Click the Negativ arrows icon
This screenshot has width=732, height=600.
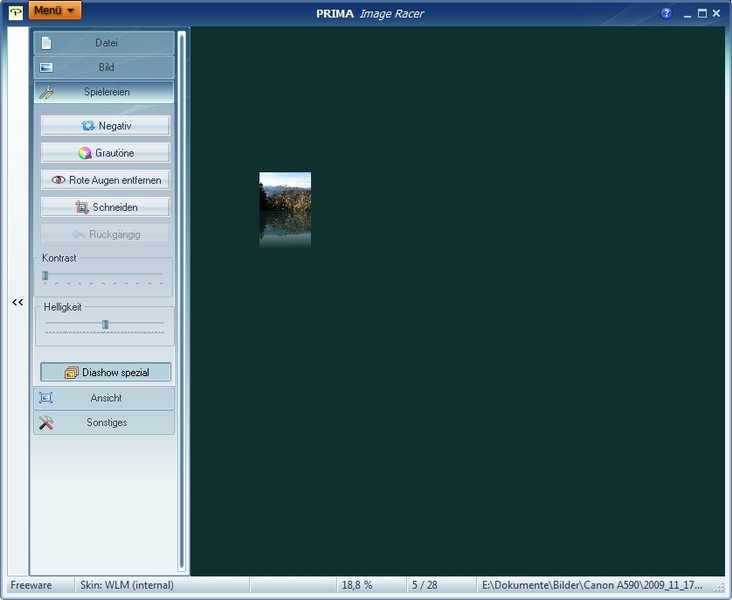pyautogui.click(x=88, y=126)
